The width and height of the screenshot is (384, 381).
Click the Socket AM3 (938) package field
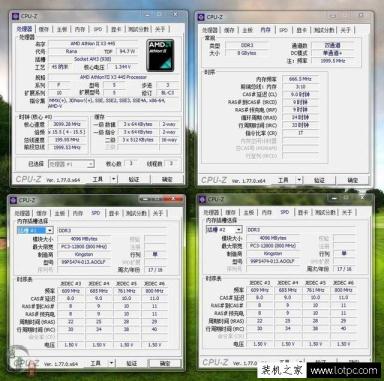point(93,59)
